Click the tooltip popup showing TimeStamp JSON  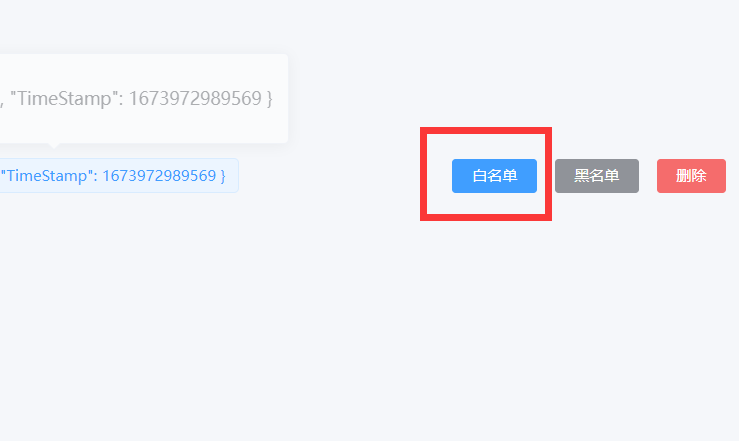144,98
